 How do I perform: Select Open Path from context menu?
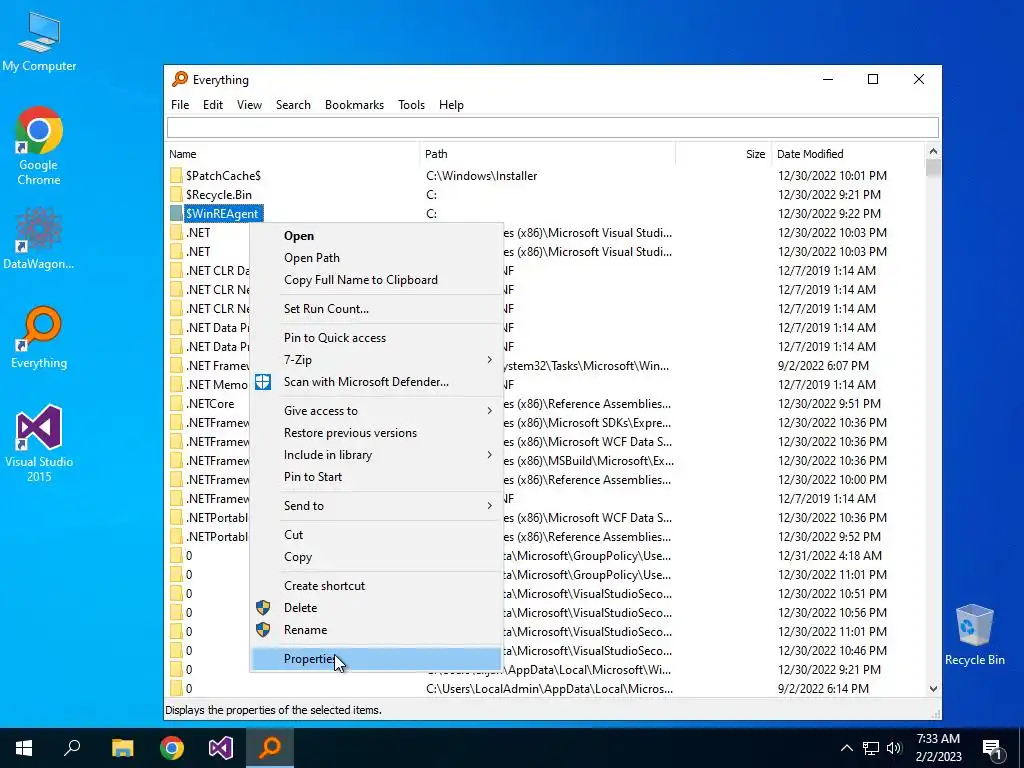click(376, 258)
